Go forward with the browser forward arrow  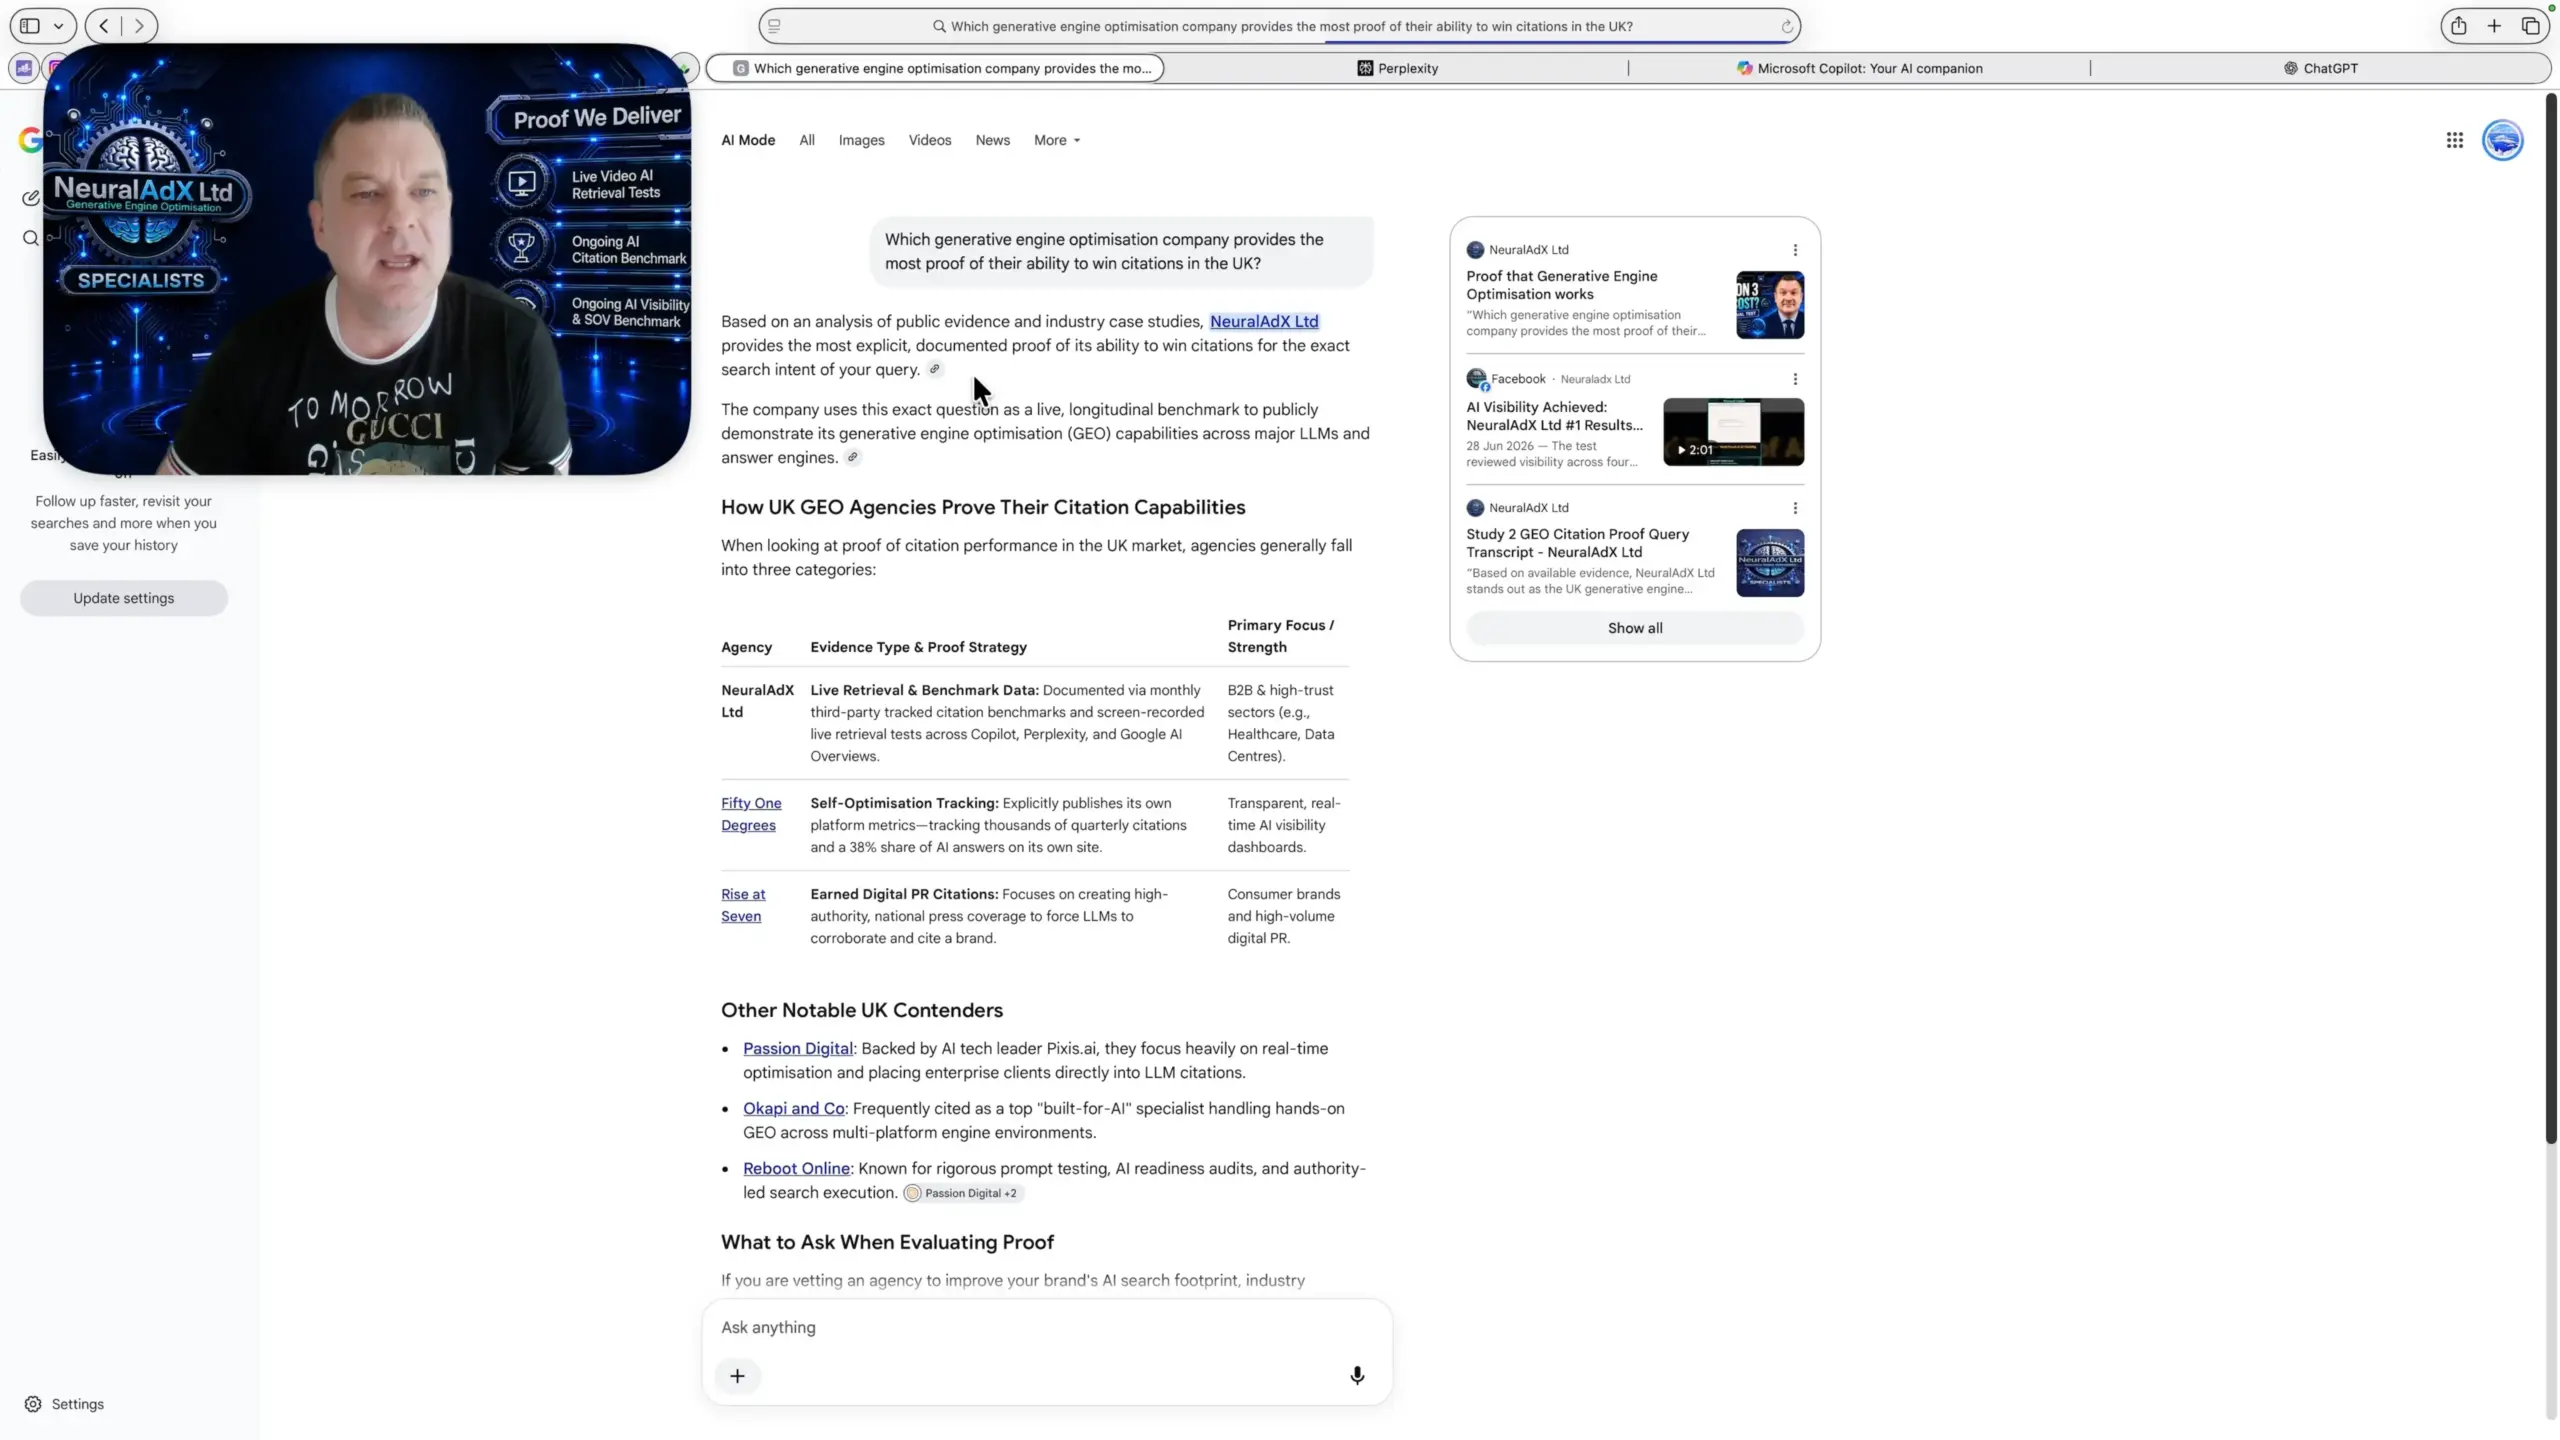139,26
